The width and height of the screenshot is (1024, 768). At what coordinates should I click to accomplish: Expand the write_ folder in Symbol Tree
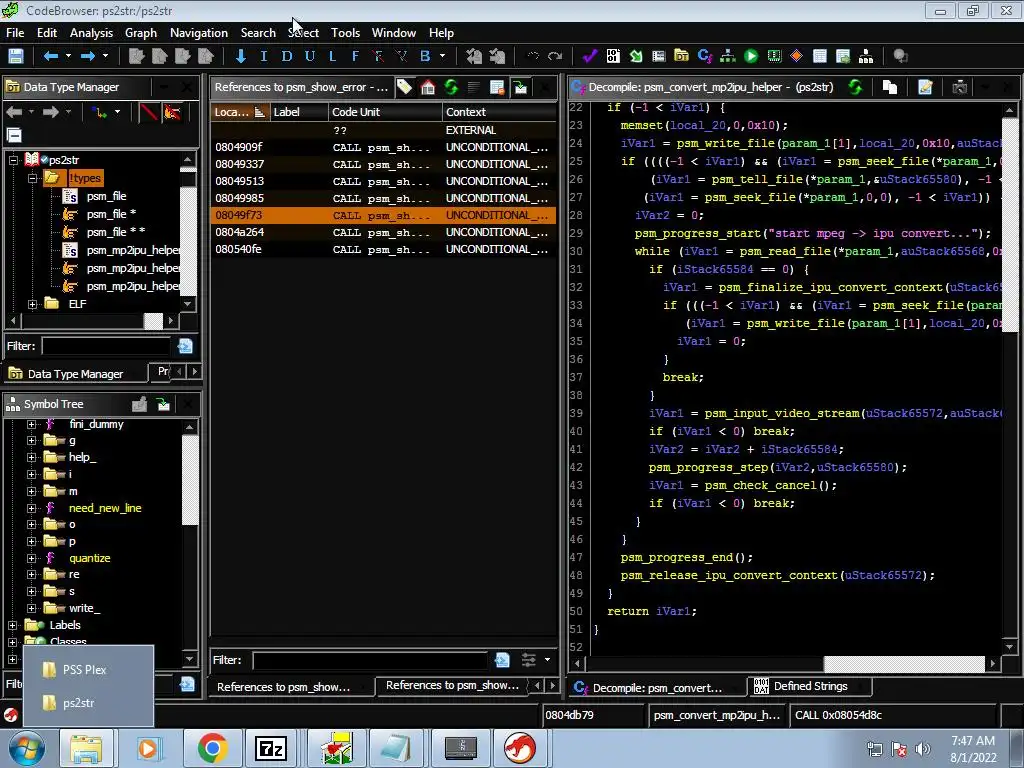31,608
